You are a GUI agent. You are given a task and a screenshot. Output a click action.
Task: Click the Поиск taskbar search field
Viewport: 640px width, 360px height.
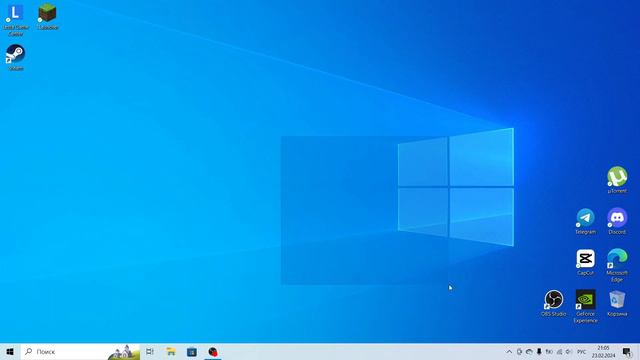[80, 351]
